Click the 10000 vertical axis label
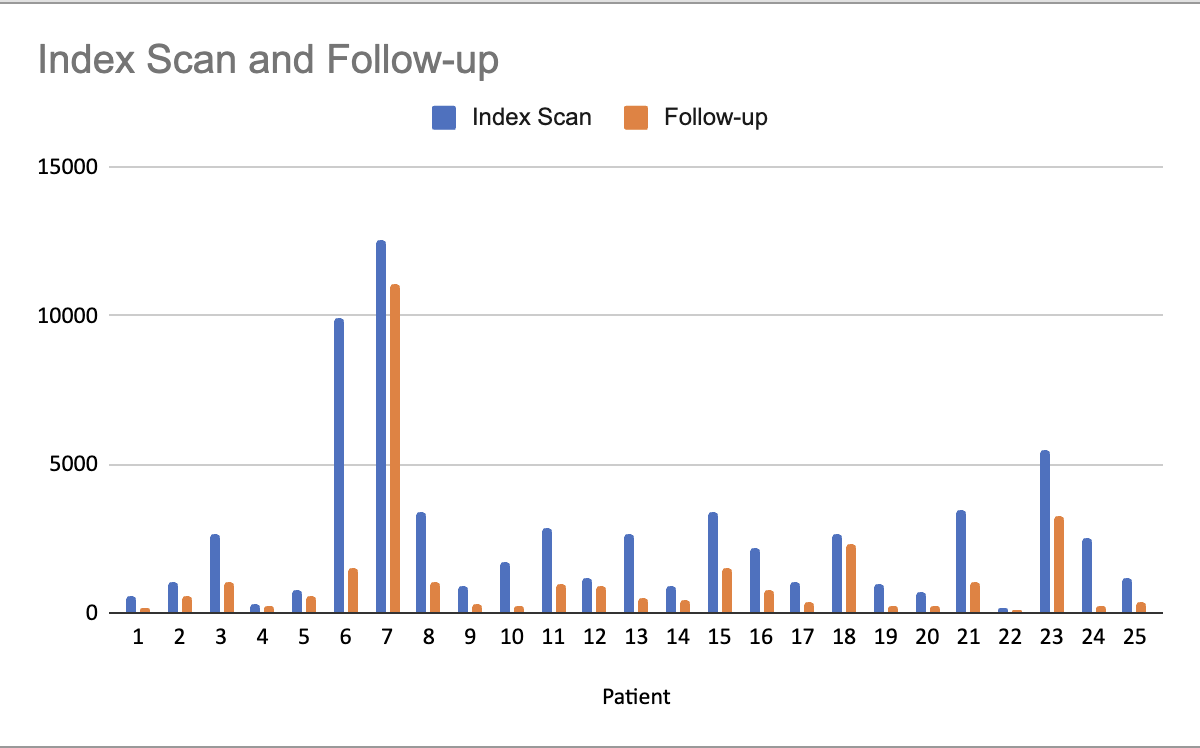Image resolution: width=1200 pixels, height=748 pixels. pos(69,316)
